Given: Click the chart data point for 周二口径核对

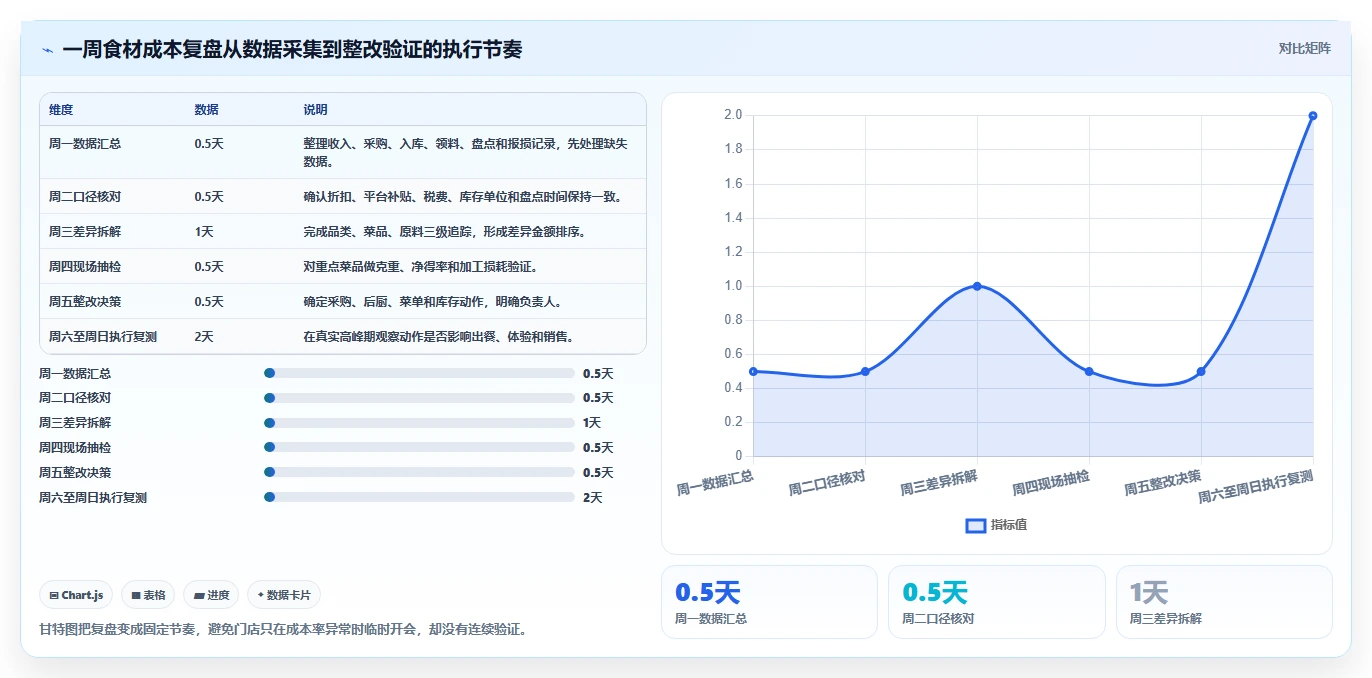Looking at the screenshot, I should pyautogui.click(x=865, y=371).
